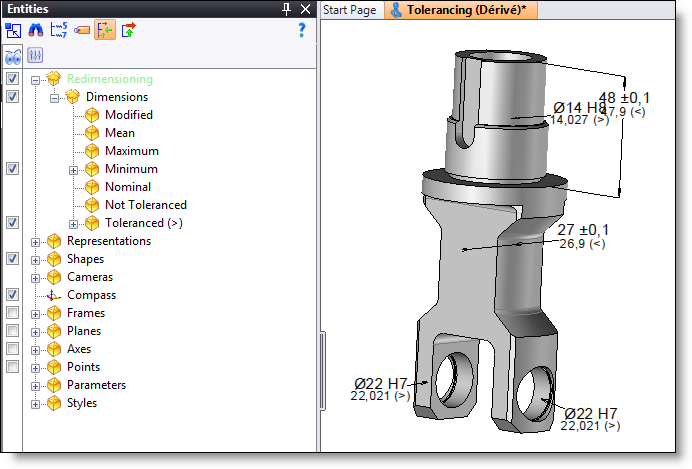Pin the Entities panel
Screen dimensions: 692x469
click(287, 9)
